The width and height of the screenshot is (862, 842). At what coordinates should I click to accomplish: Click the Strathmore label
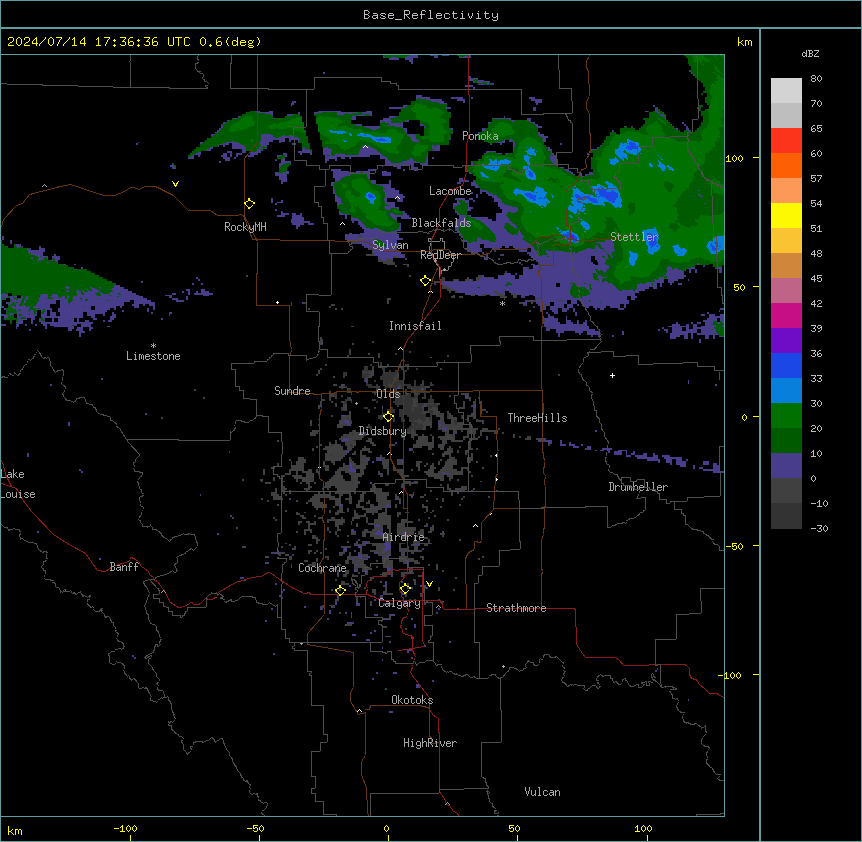(516, 608)
